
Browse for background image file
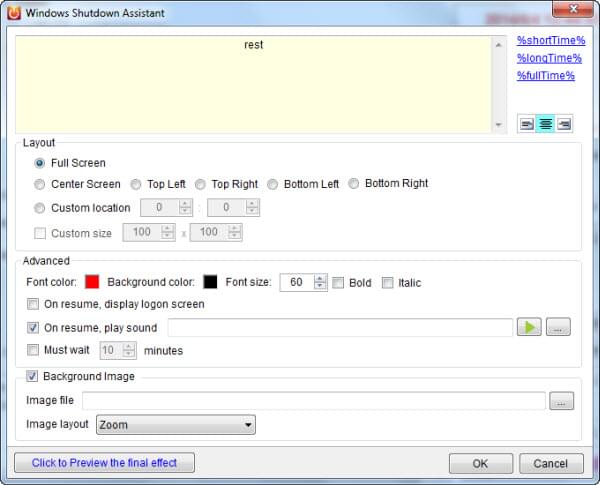(x=563, y=401)
